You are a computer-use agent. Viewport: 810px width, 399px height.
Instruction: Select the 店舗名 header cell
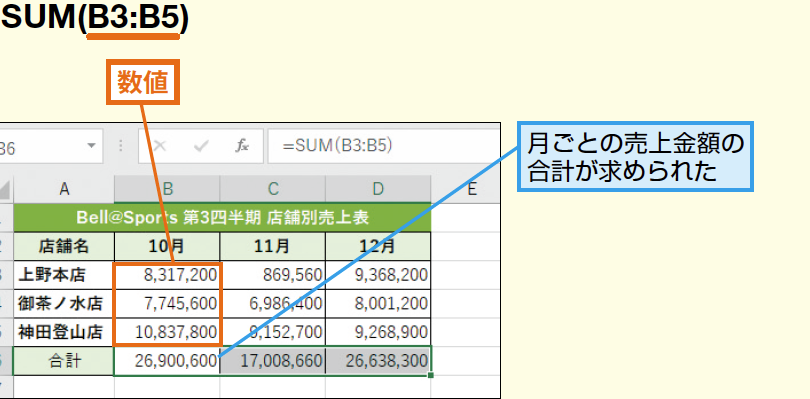[64, 247]
